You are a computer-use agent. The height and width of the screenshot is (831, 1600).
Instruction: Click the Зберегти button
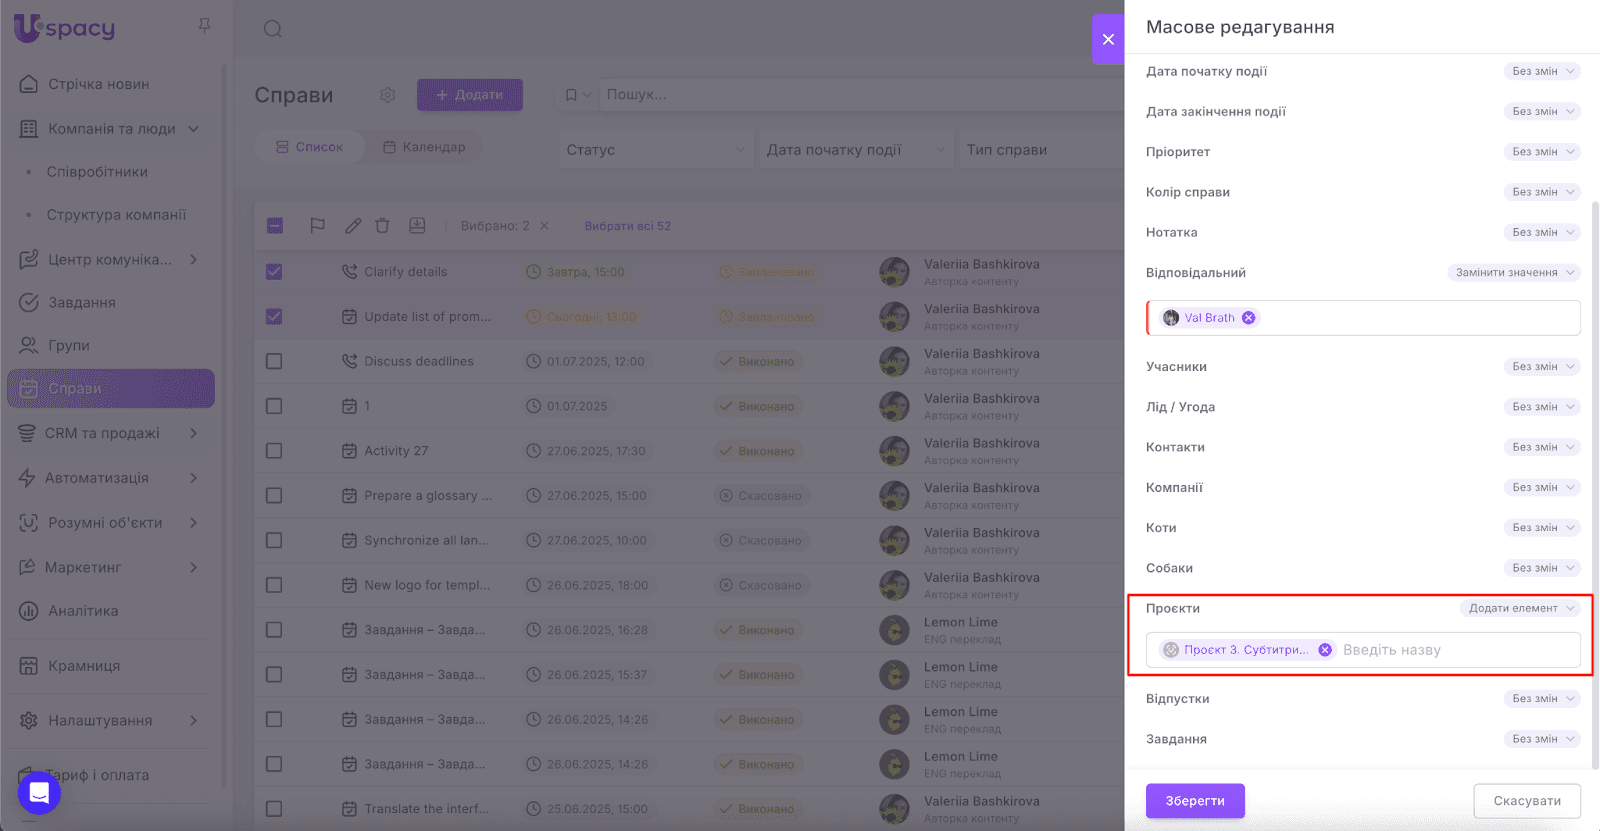1195,801
